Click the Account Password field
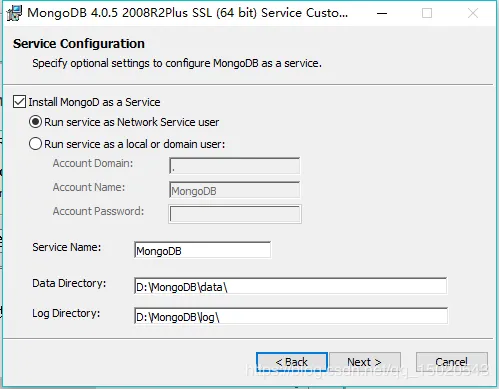 (x=235, y=214)
